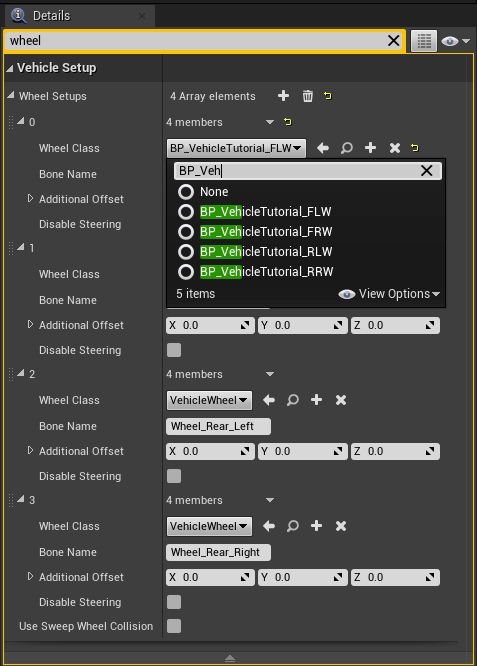Viewport: 477px width, 666px height.
Task: Use selected asset for index 0 Wheel Class
Action: (323, 148)
